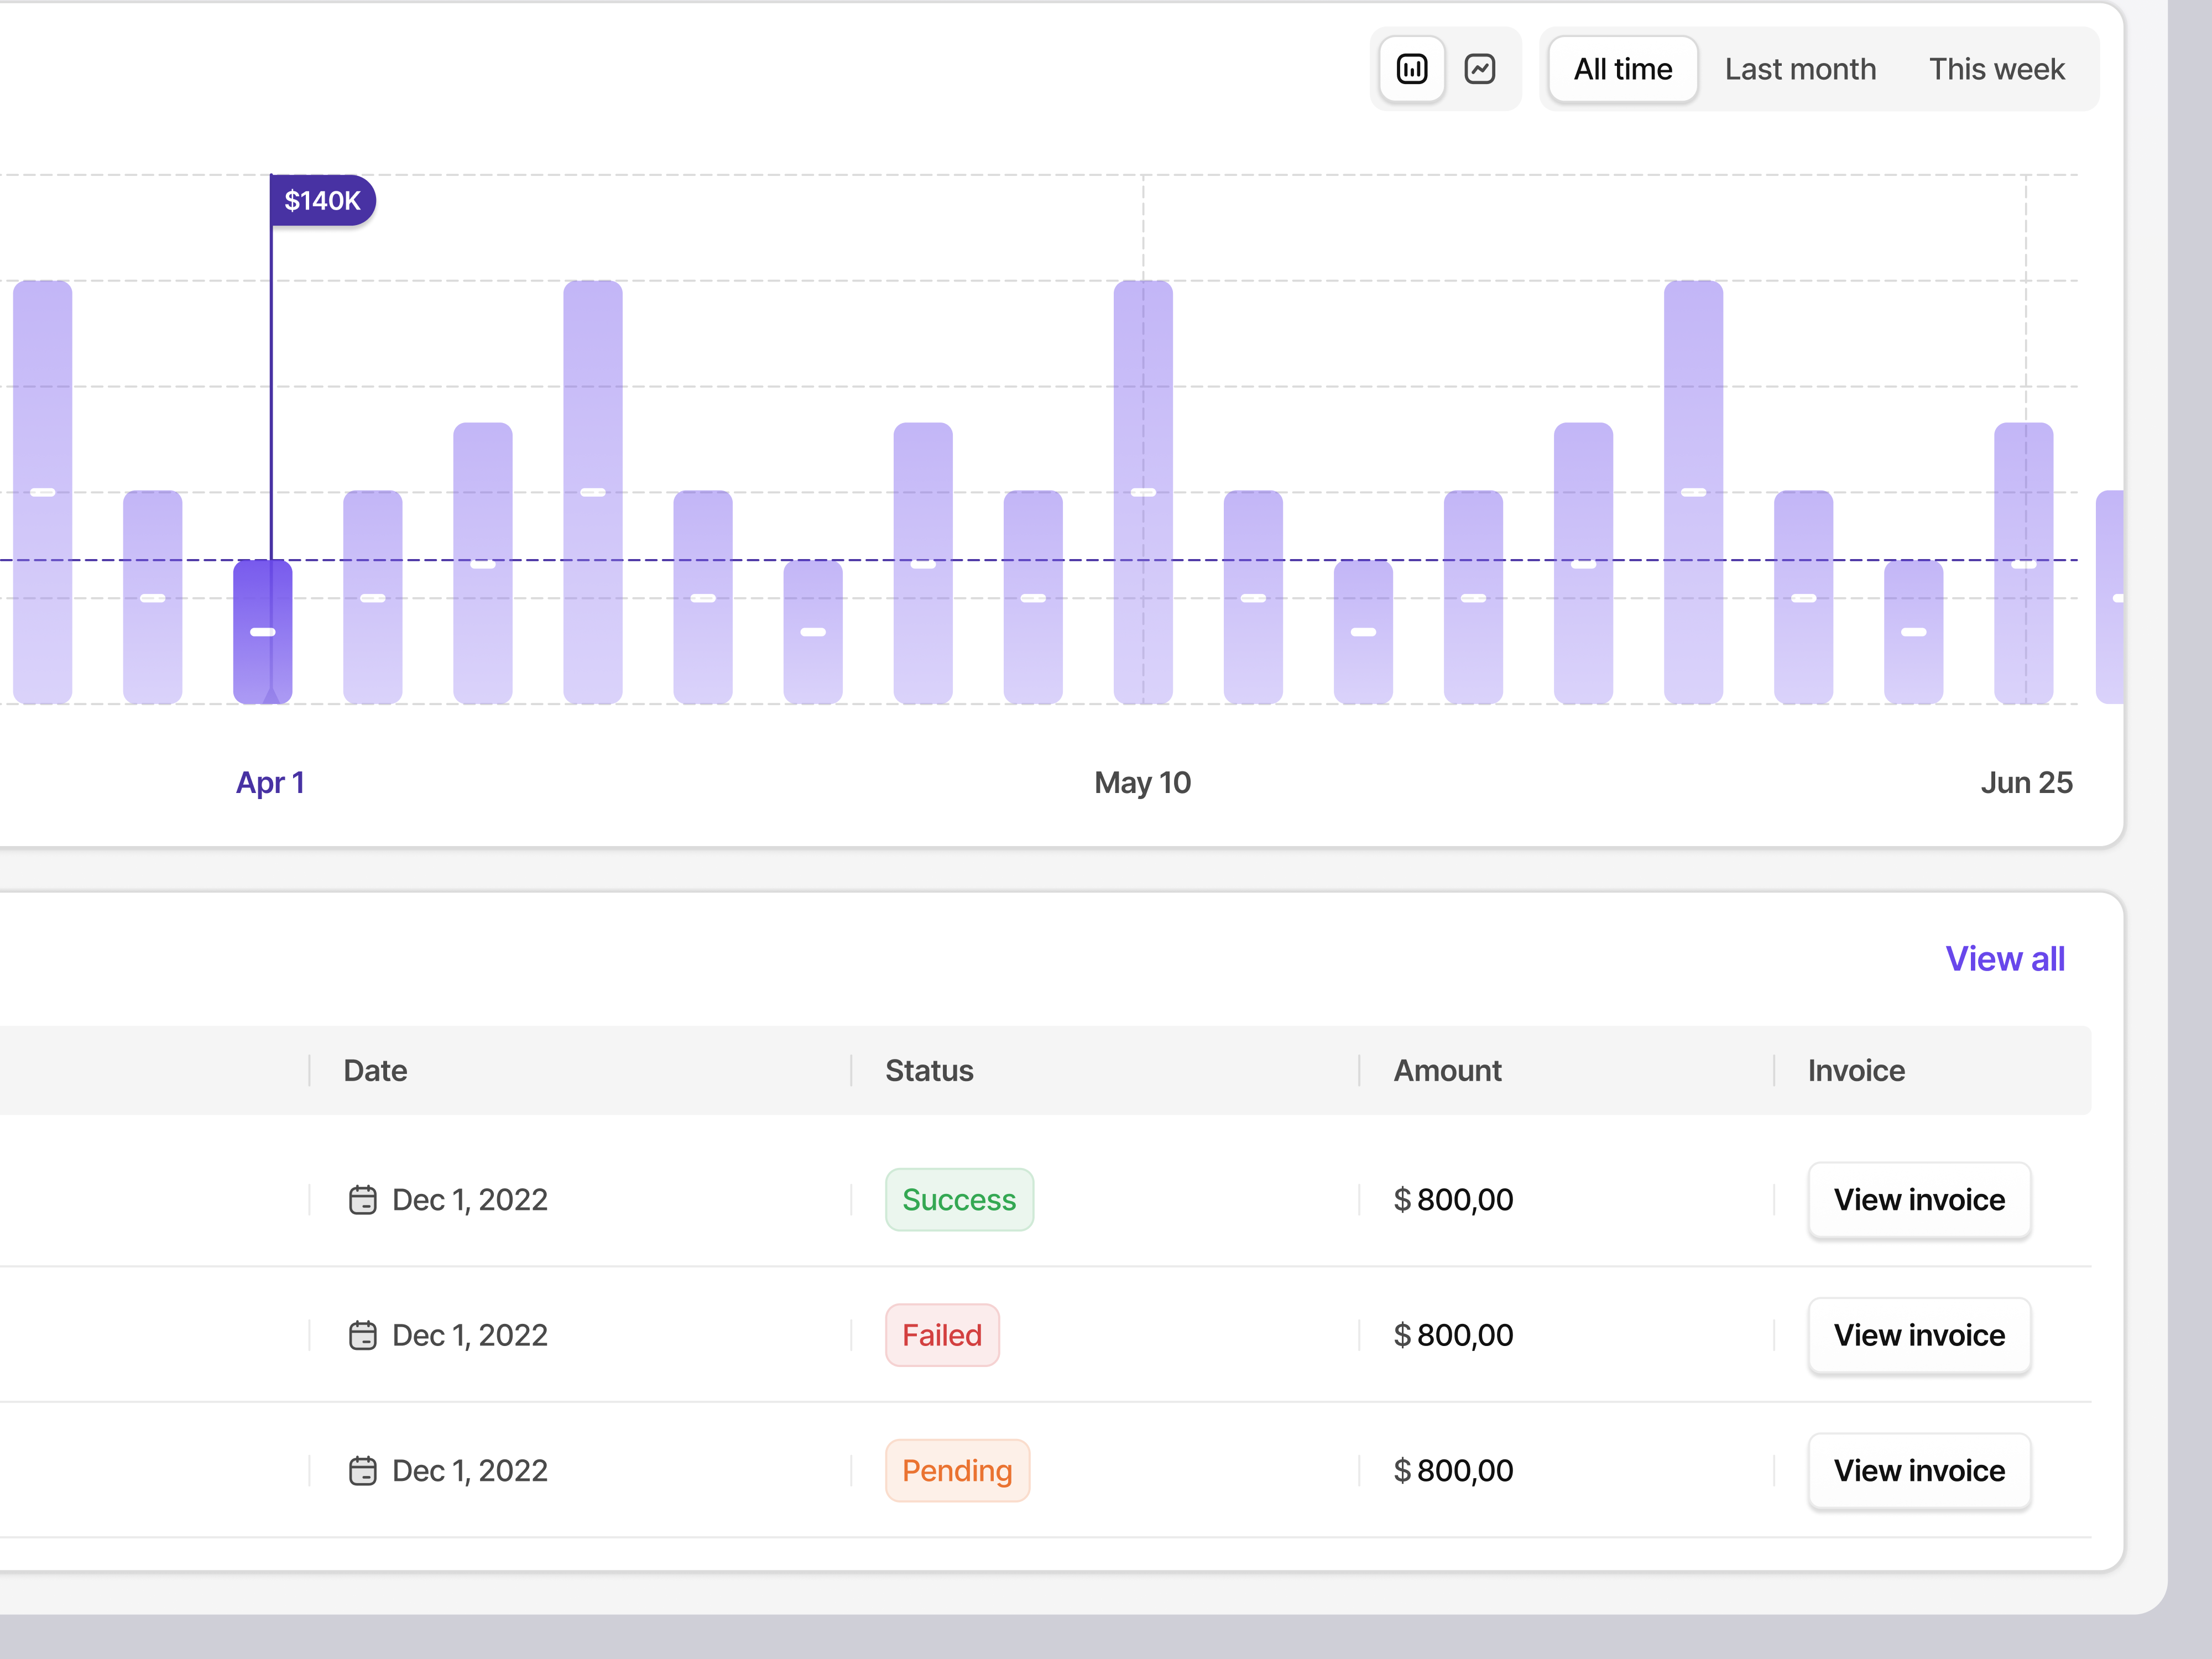Click the green Success status badge
The height and width of the screenshot is (1659, 2212).
tap(958, 1199)
